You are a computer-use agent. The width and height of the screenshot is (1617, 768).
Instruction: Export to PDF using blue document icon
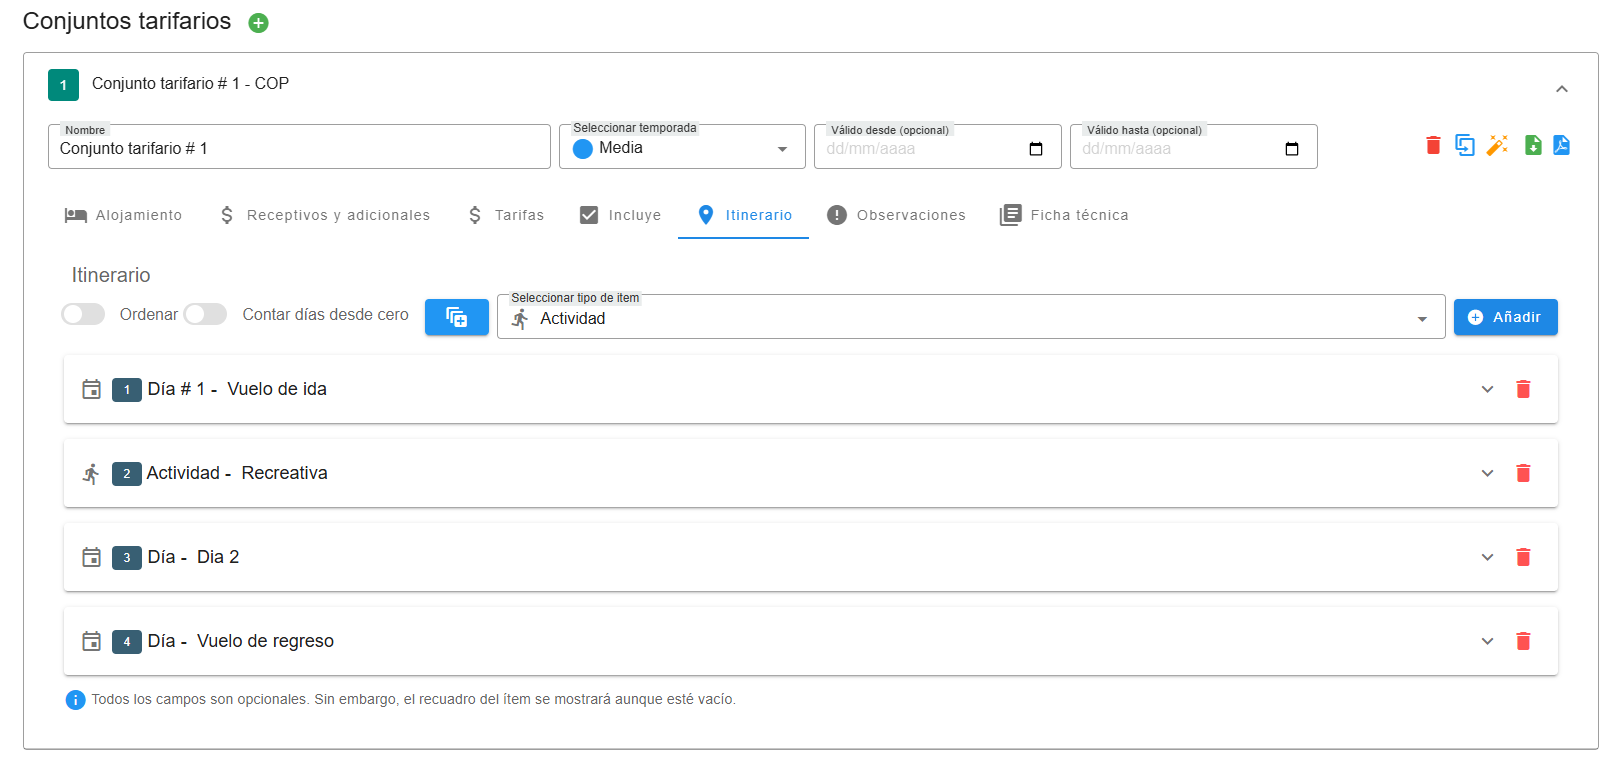(x=1561, y=146)
